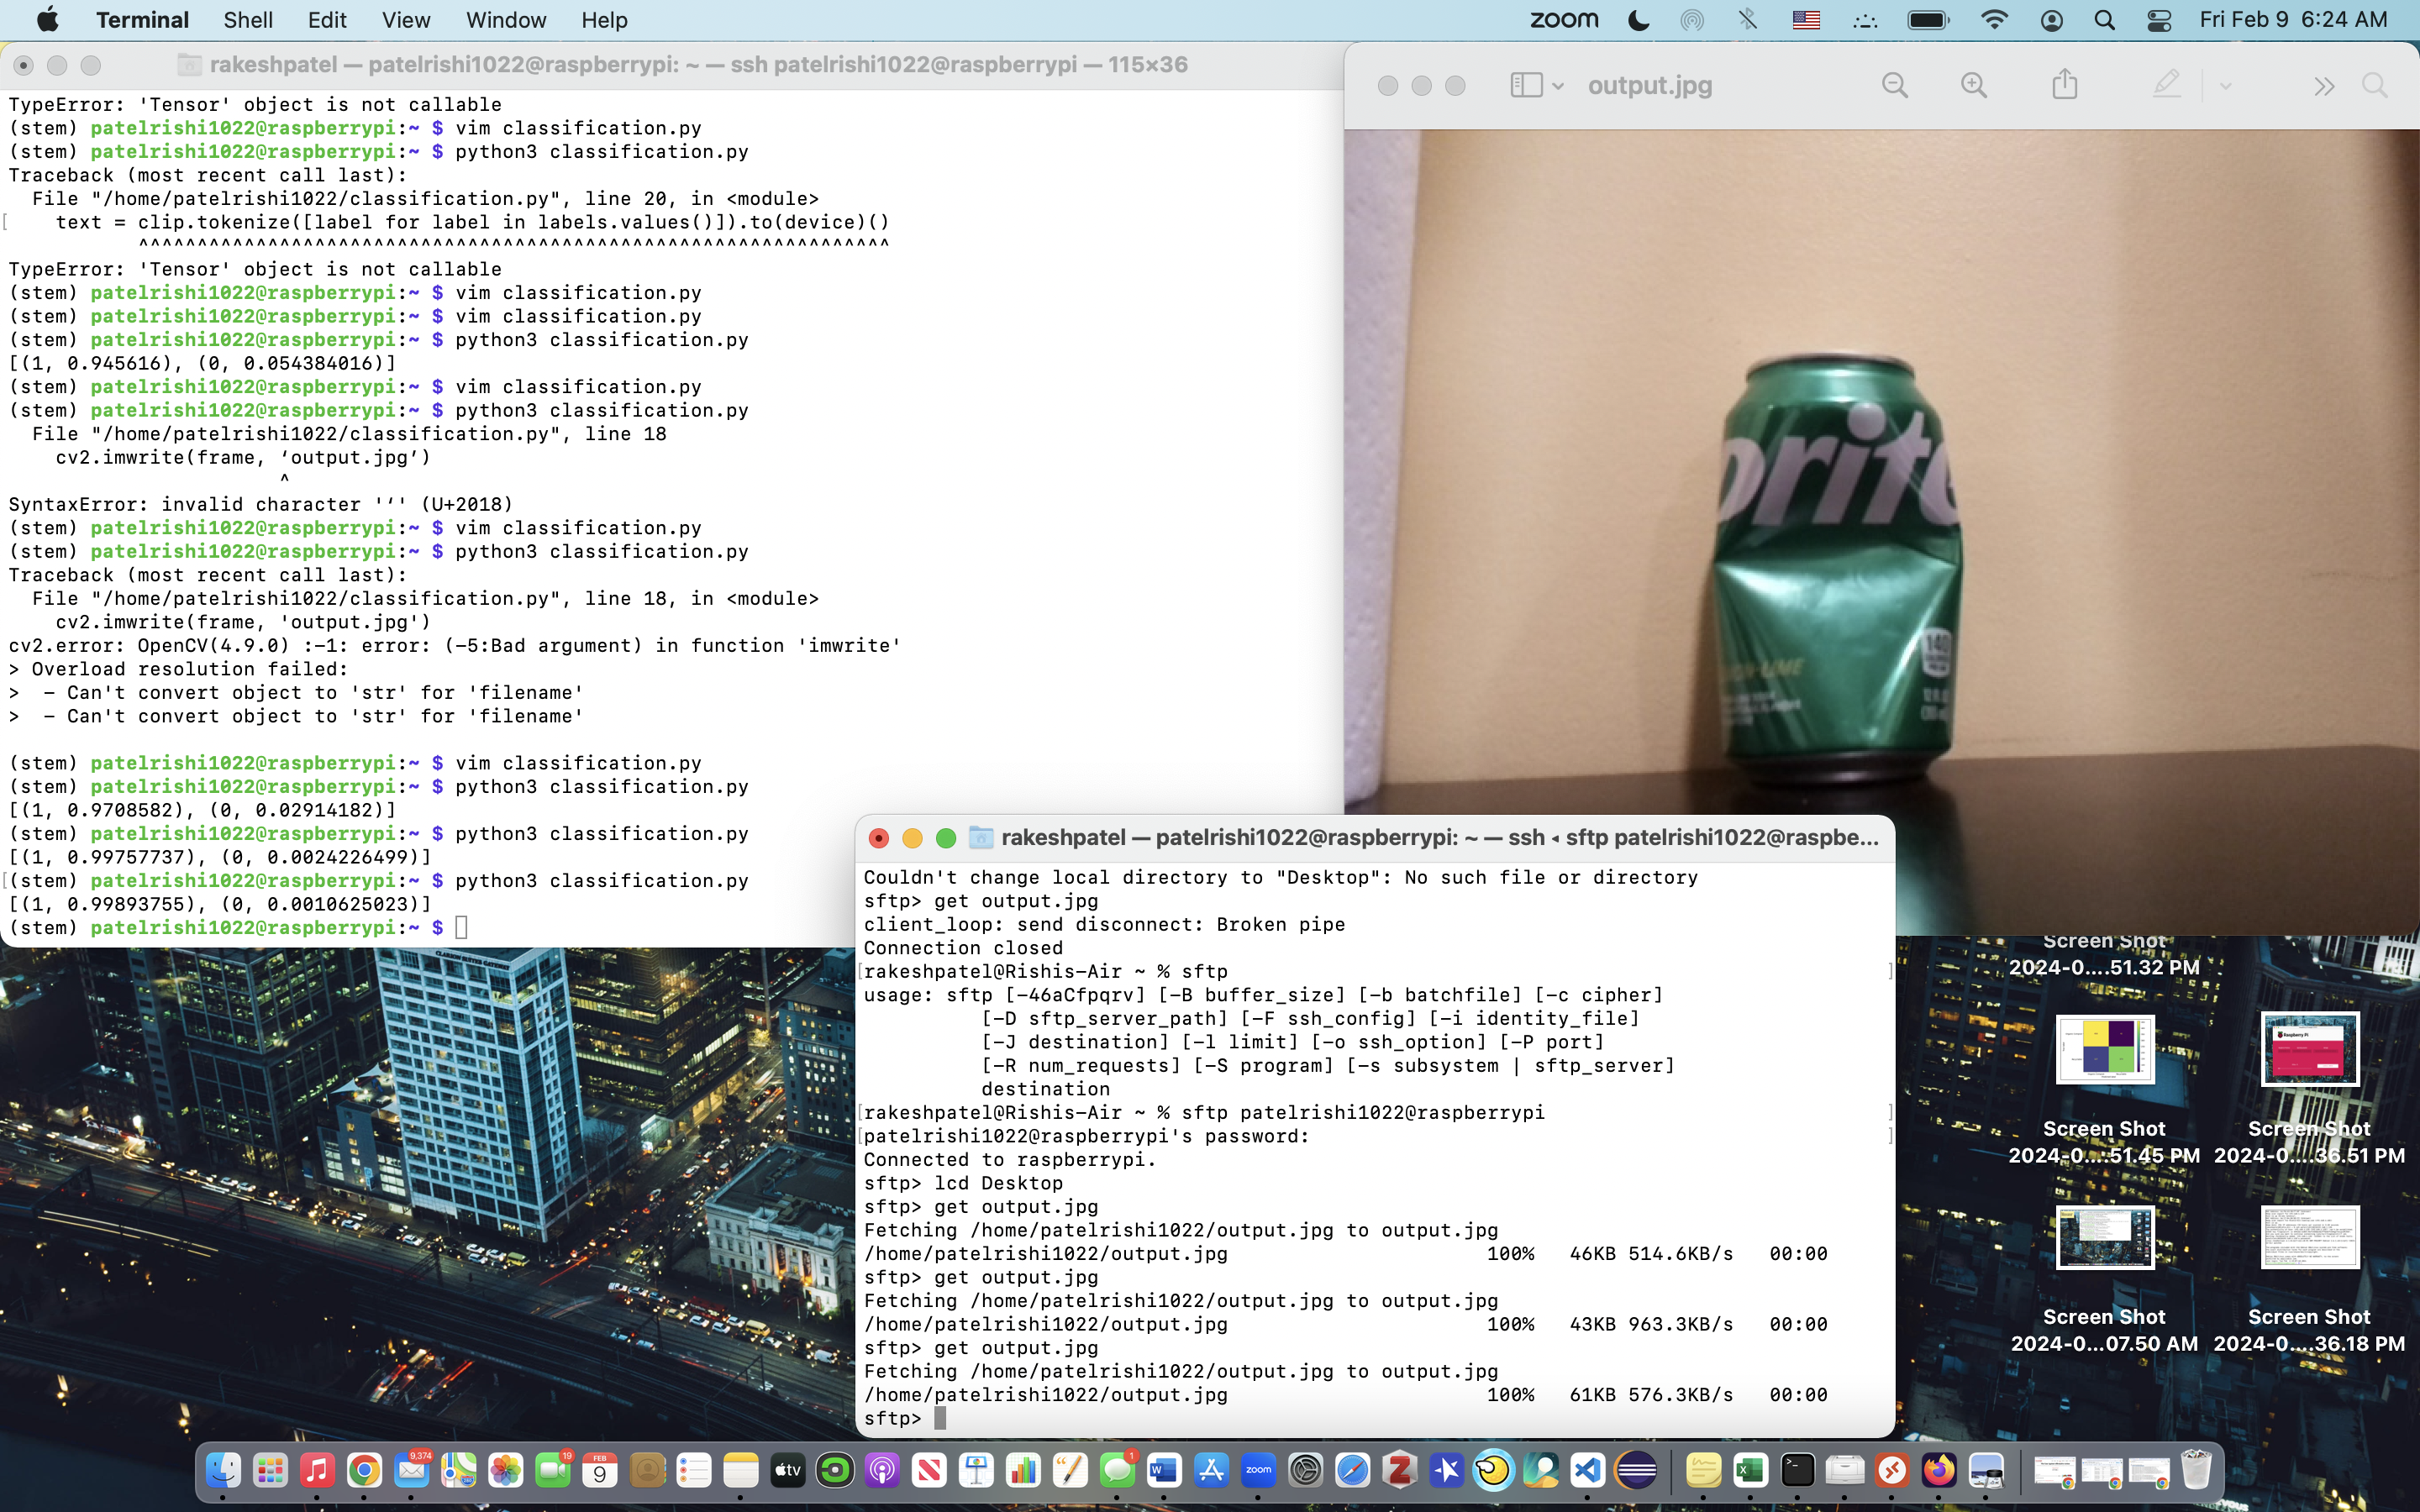The height and width of the screenshot is (1512, 2420).
Task: Click the Share button in Preview toolbar
Action: point(2065,84)
